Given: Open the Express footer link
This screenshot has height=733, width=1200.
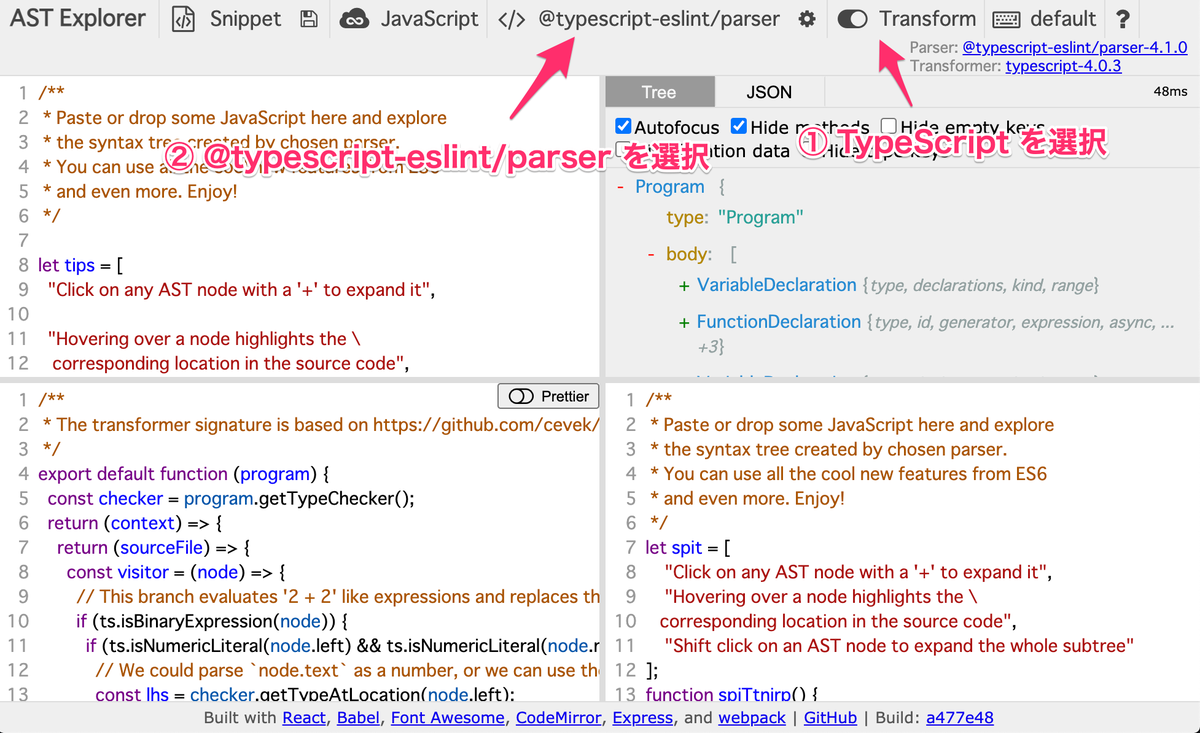Looking at the screenshot, I should pos(642,718).
